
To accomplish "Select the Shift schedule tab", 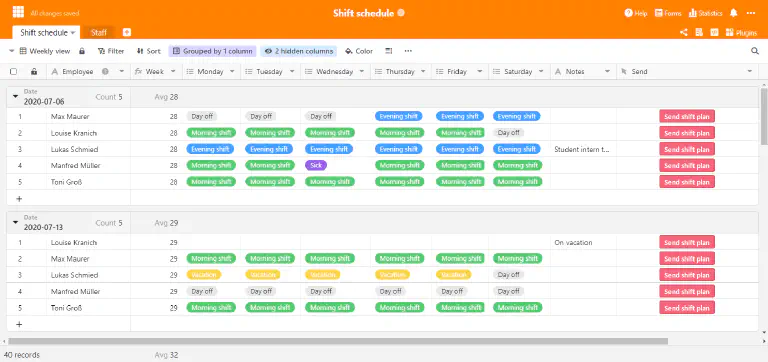I will pos(47,33).
